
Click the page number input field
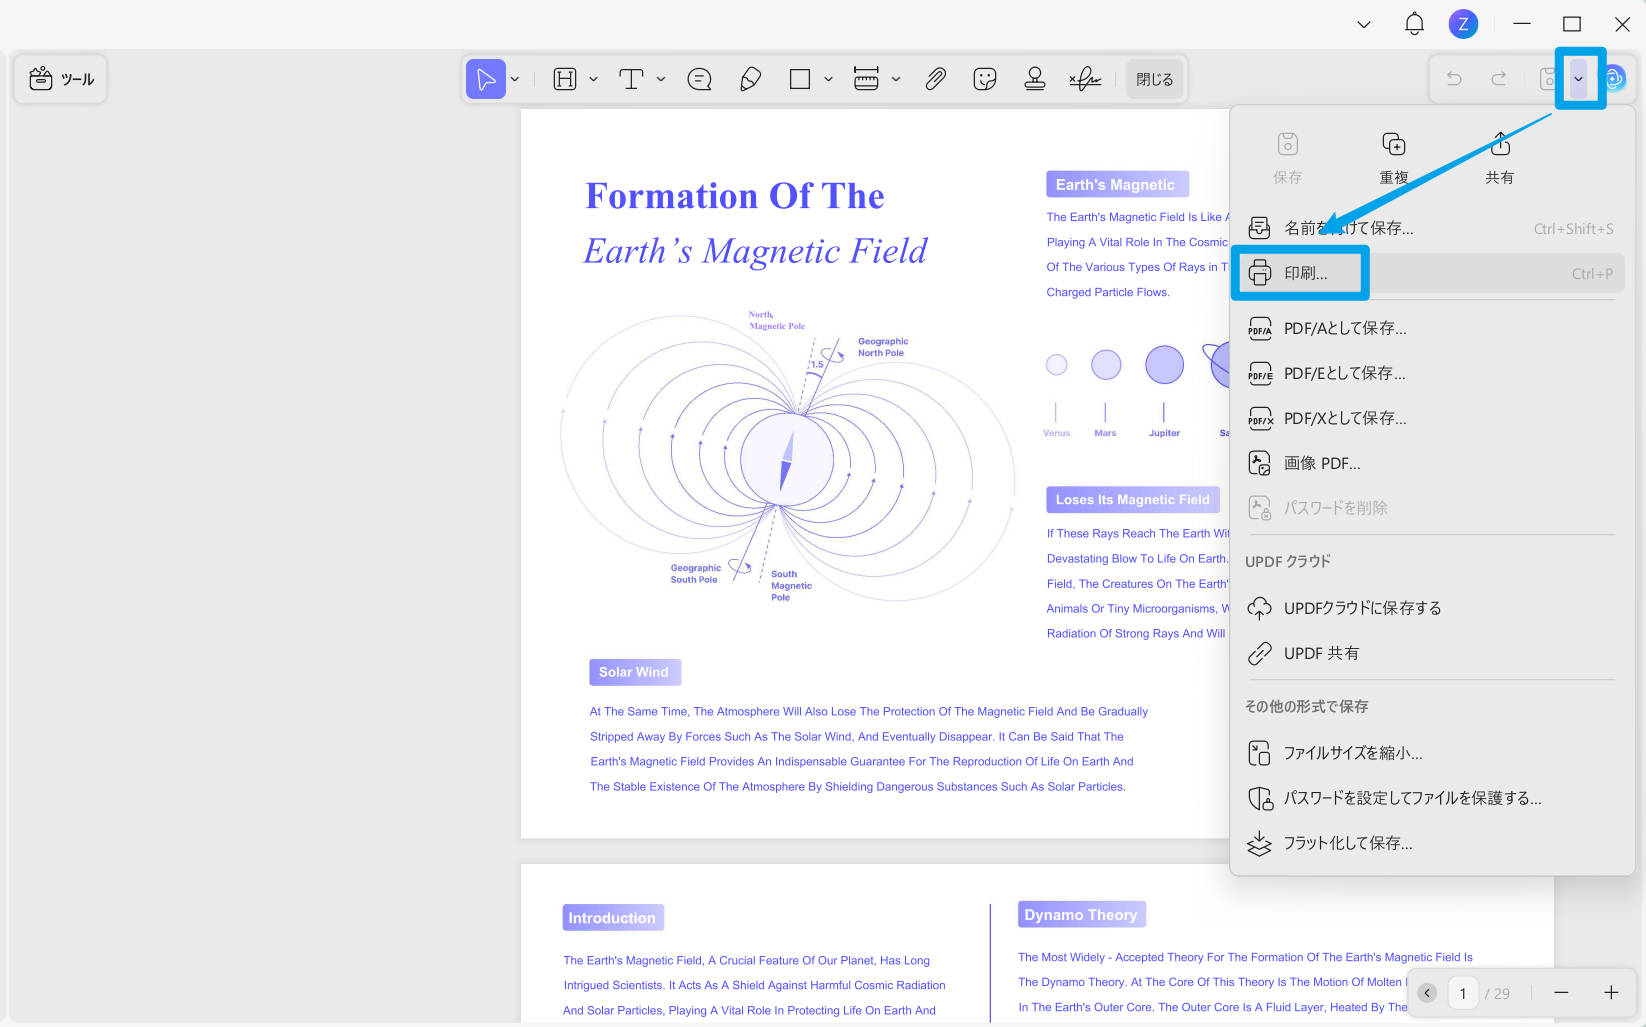tap(1463, 993)
